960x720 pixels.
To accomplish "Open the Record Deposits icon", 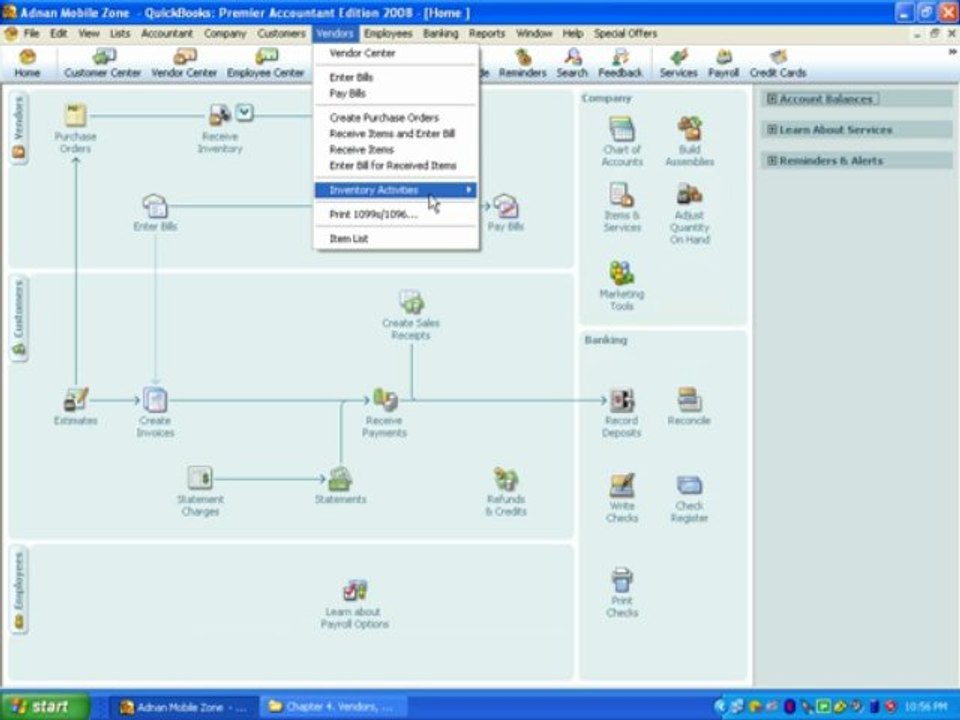I will click(x=621, y=400).
